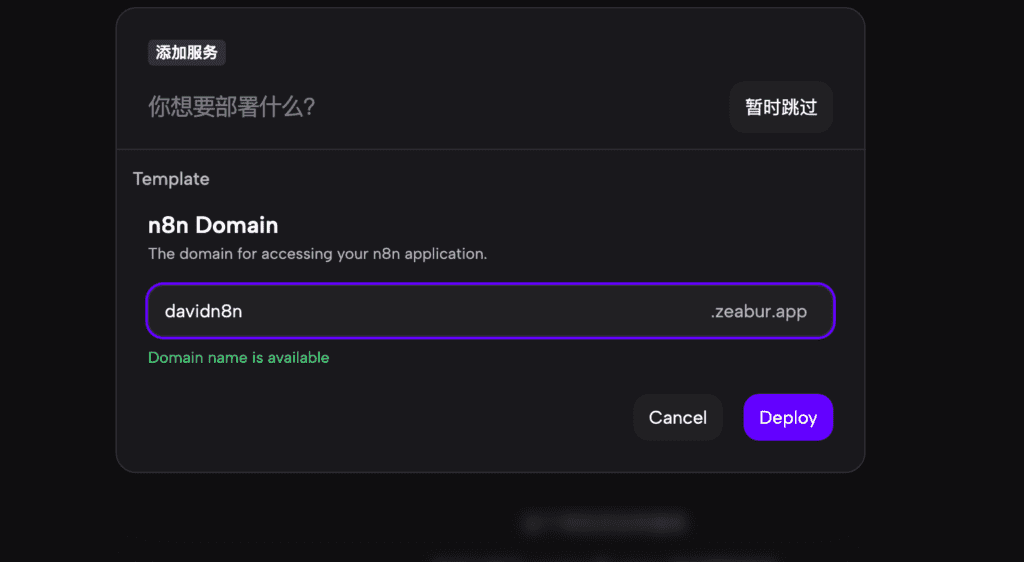This screenshot has height=562, width=1024.
Task: Click the davidn8n text in the domain box
Action: tap(204, 312)
